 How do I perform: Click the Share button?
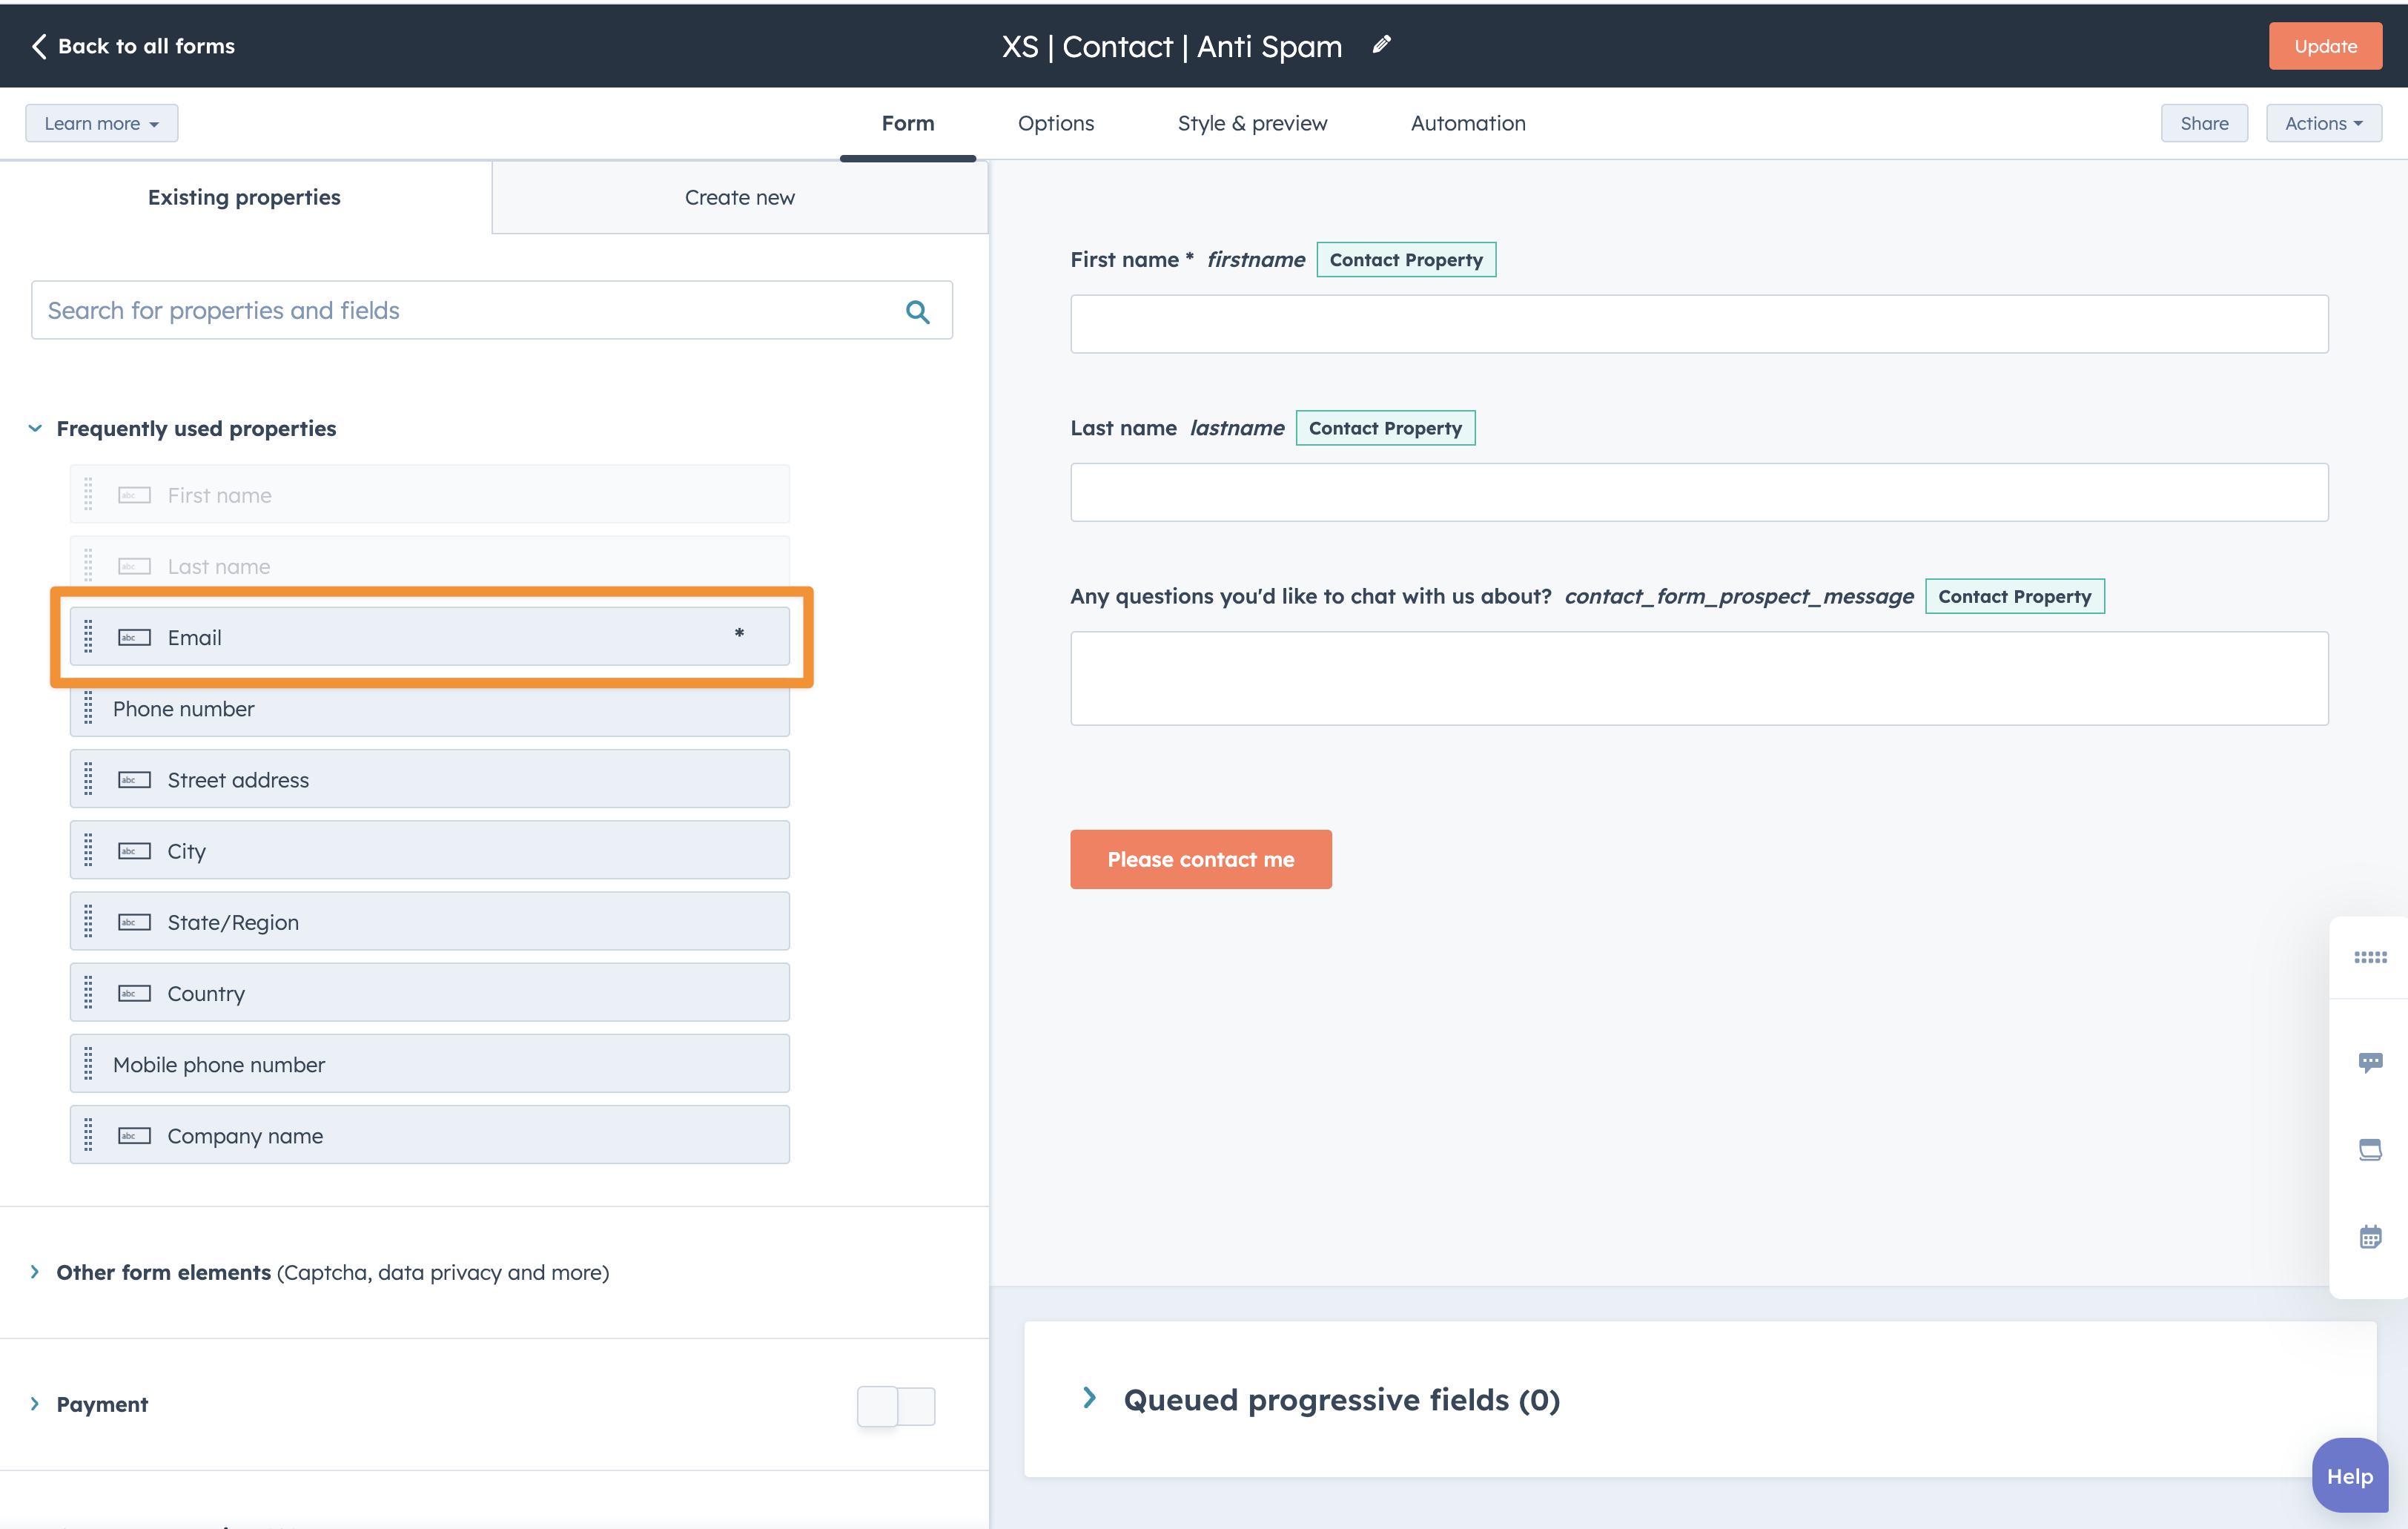pos(2204,123)
